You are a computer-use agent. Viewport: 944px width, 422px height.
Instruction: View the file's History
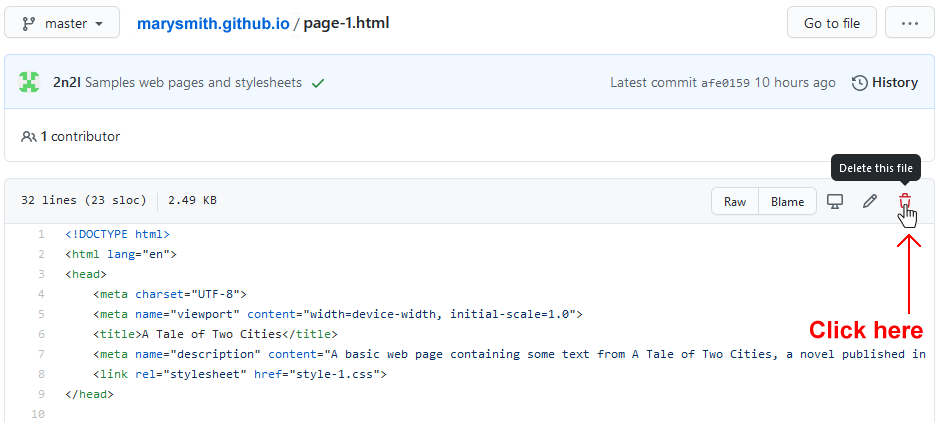point(884,83)
